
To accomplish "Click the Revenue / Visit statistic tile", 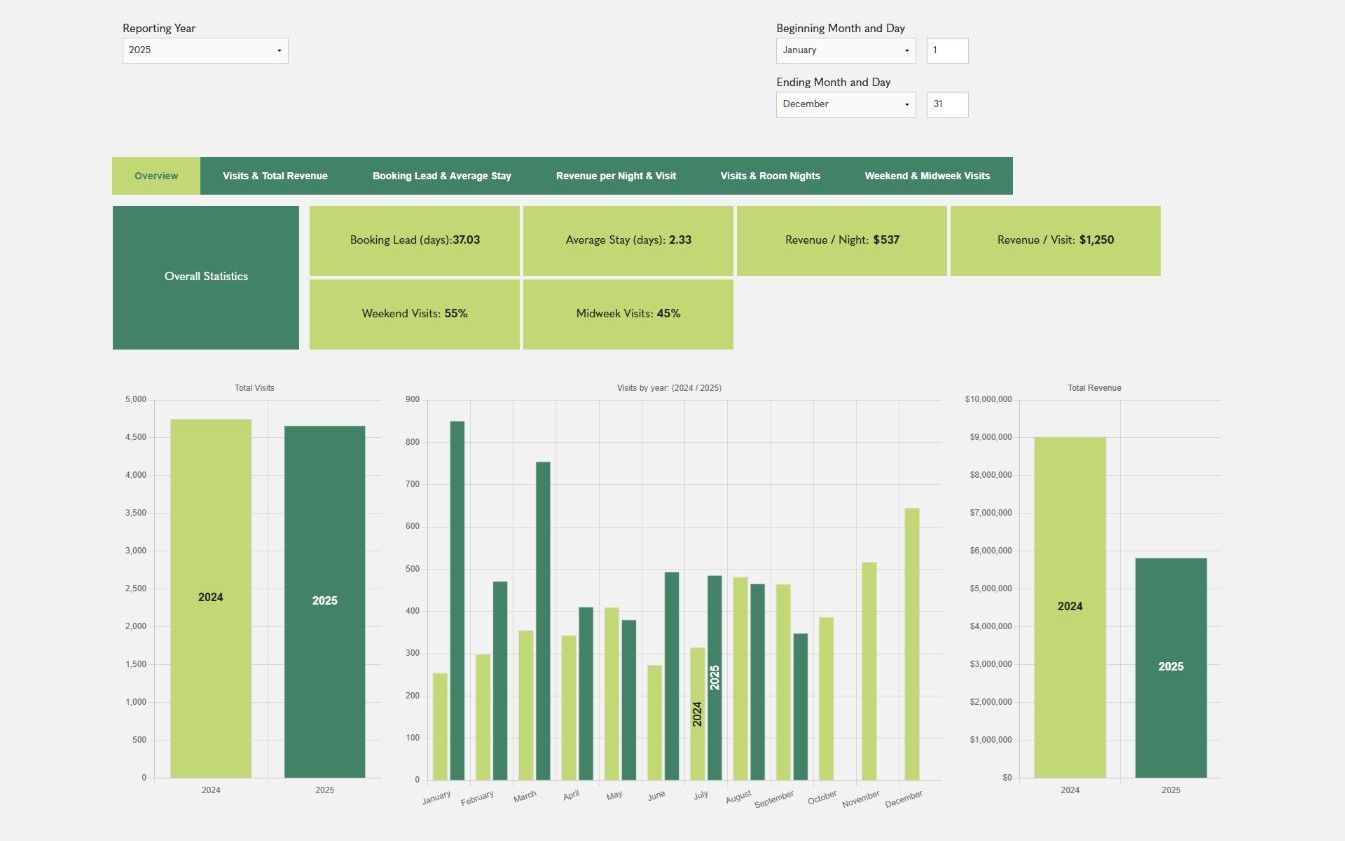I will [x=1055, y=240].
